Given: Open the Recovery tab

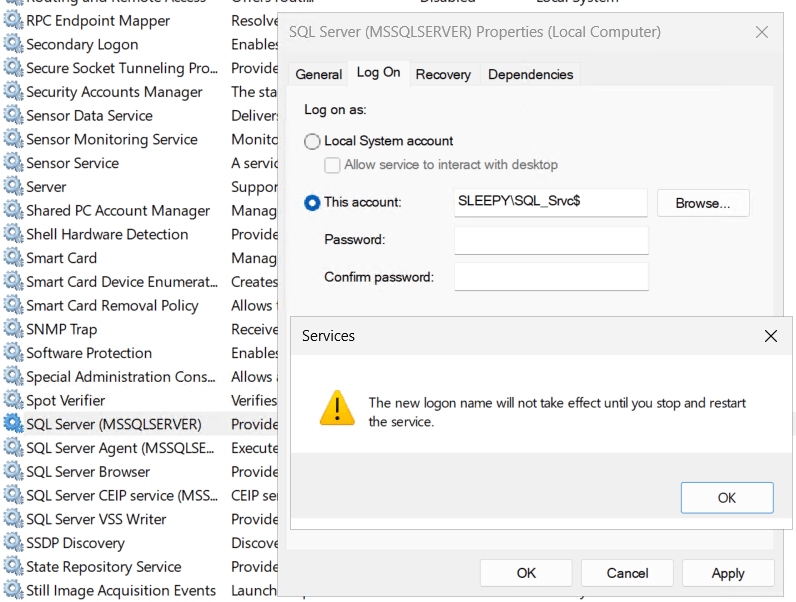Looking at the screenshot, I should tap(443, 74).
